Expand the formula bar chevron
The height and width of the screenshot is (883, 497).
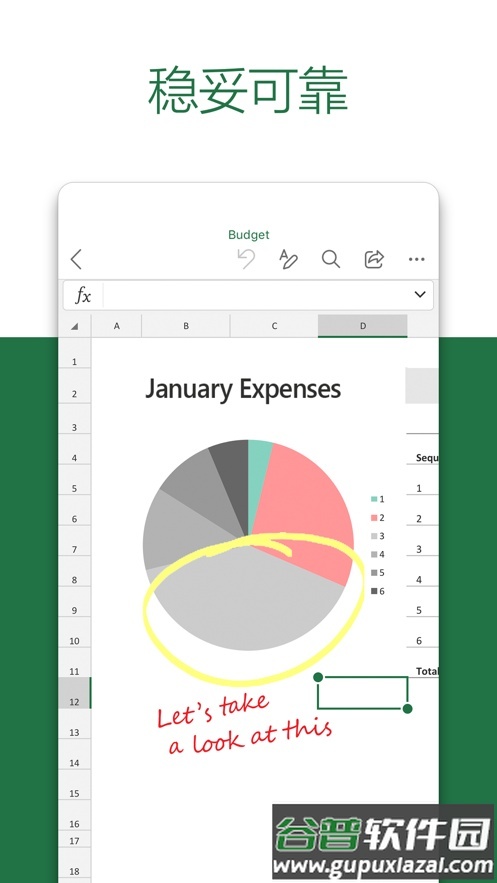(420, 295)
